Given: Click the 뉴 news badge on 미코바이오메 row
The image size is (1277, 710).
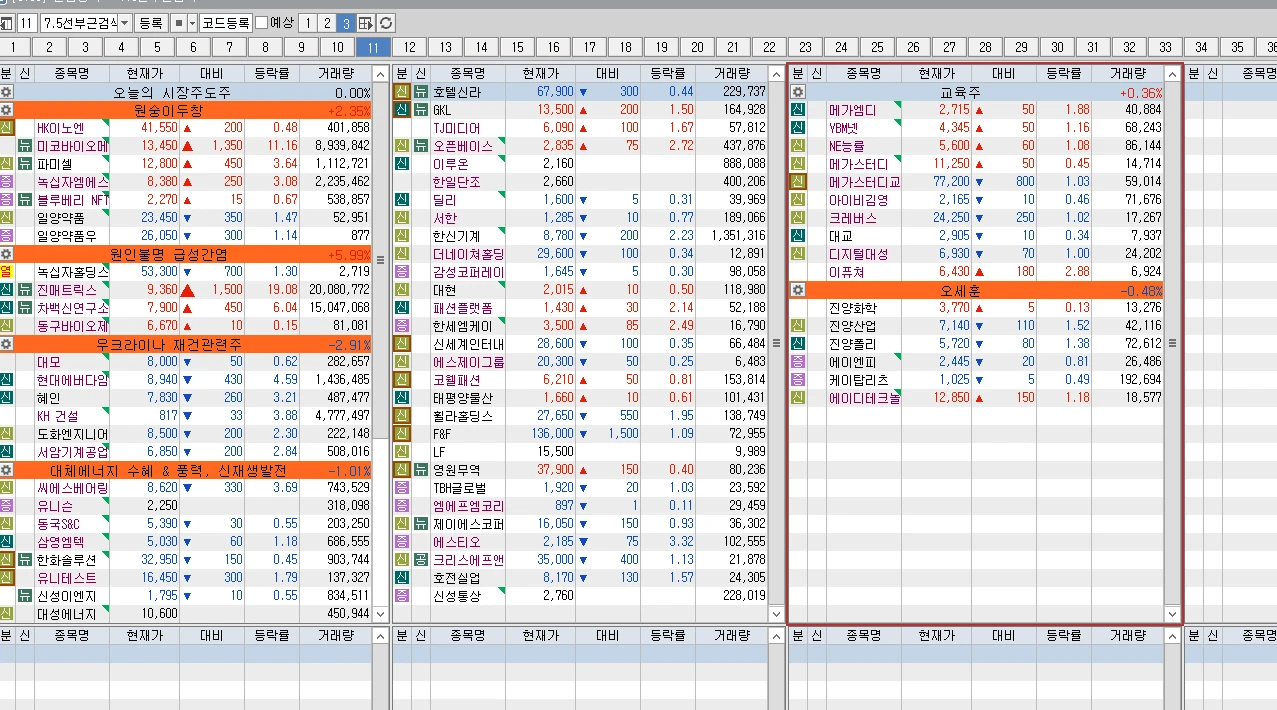Looking at the screenshot, I should tap(25, 146).
